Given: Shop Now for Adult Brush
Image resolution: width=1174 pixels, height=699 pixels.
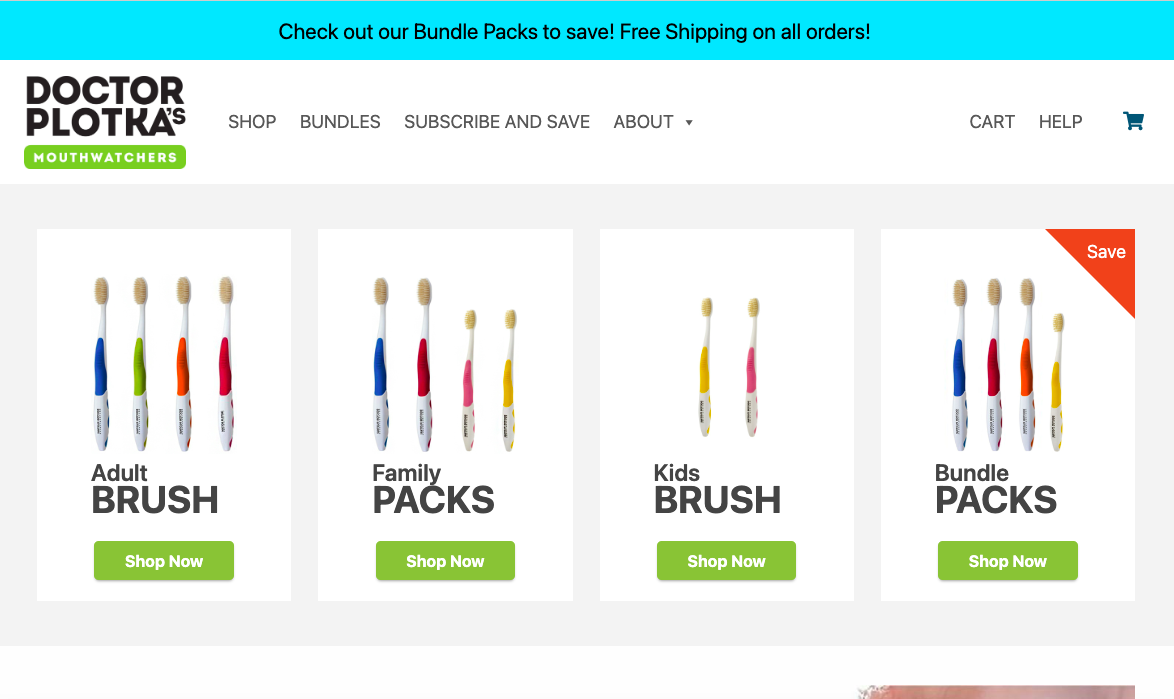Looking at the screenshot, I should 164,561.
